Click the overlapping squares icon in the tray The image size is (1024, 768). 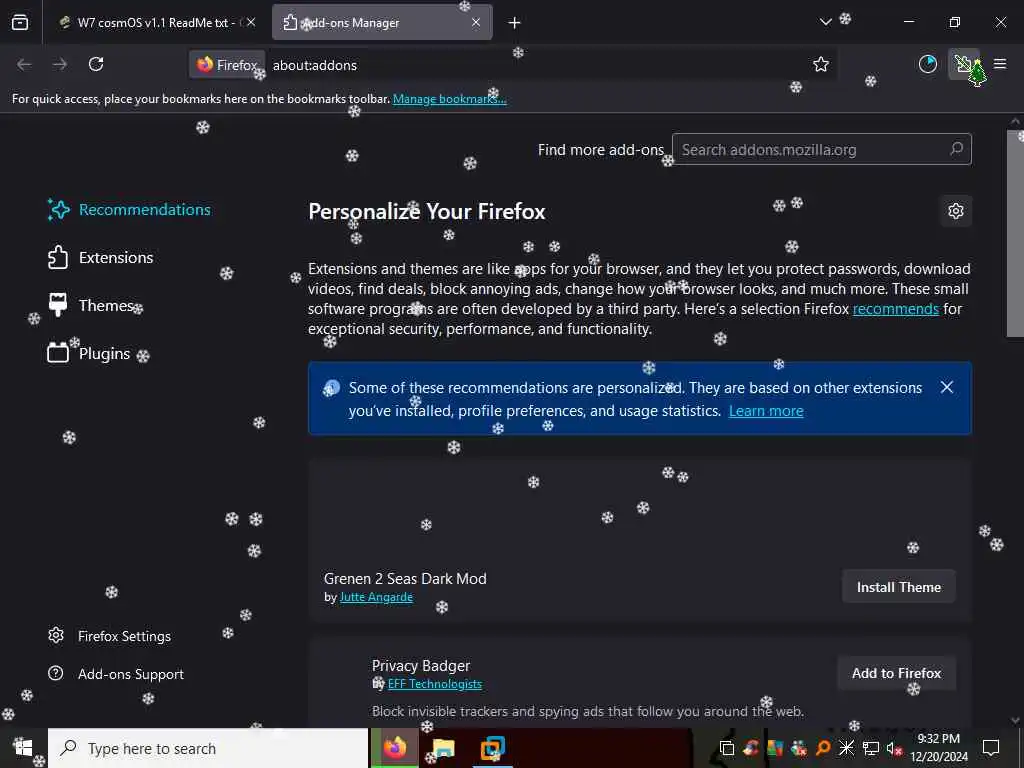pyautogui.click(x=727, y=748)
